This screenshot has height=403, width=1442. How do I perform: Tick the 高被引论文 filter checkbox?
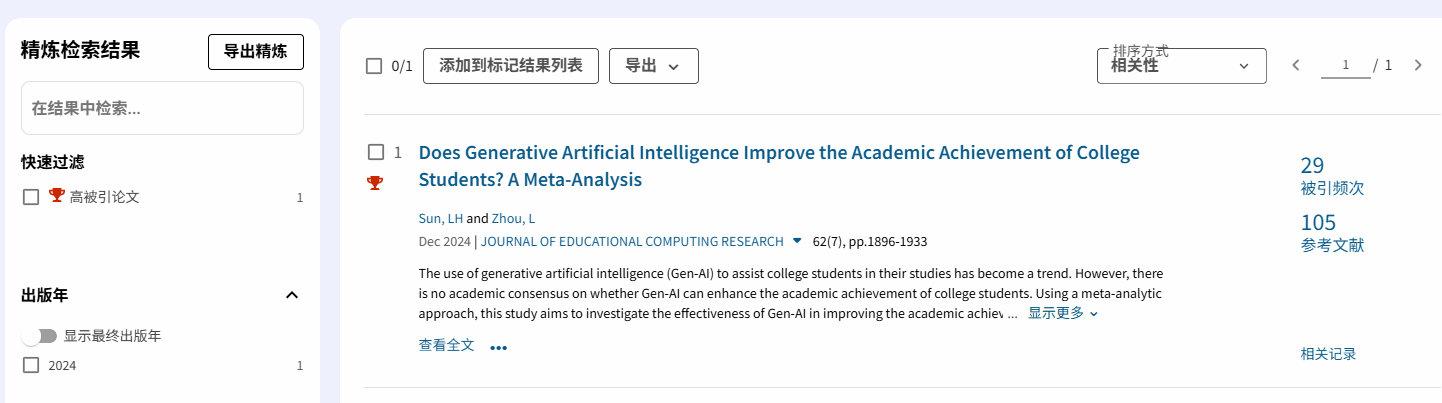click(31, 197)
